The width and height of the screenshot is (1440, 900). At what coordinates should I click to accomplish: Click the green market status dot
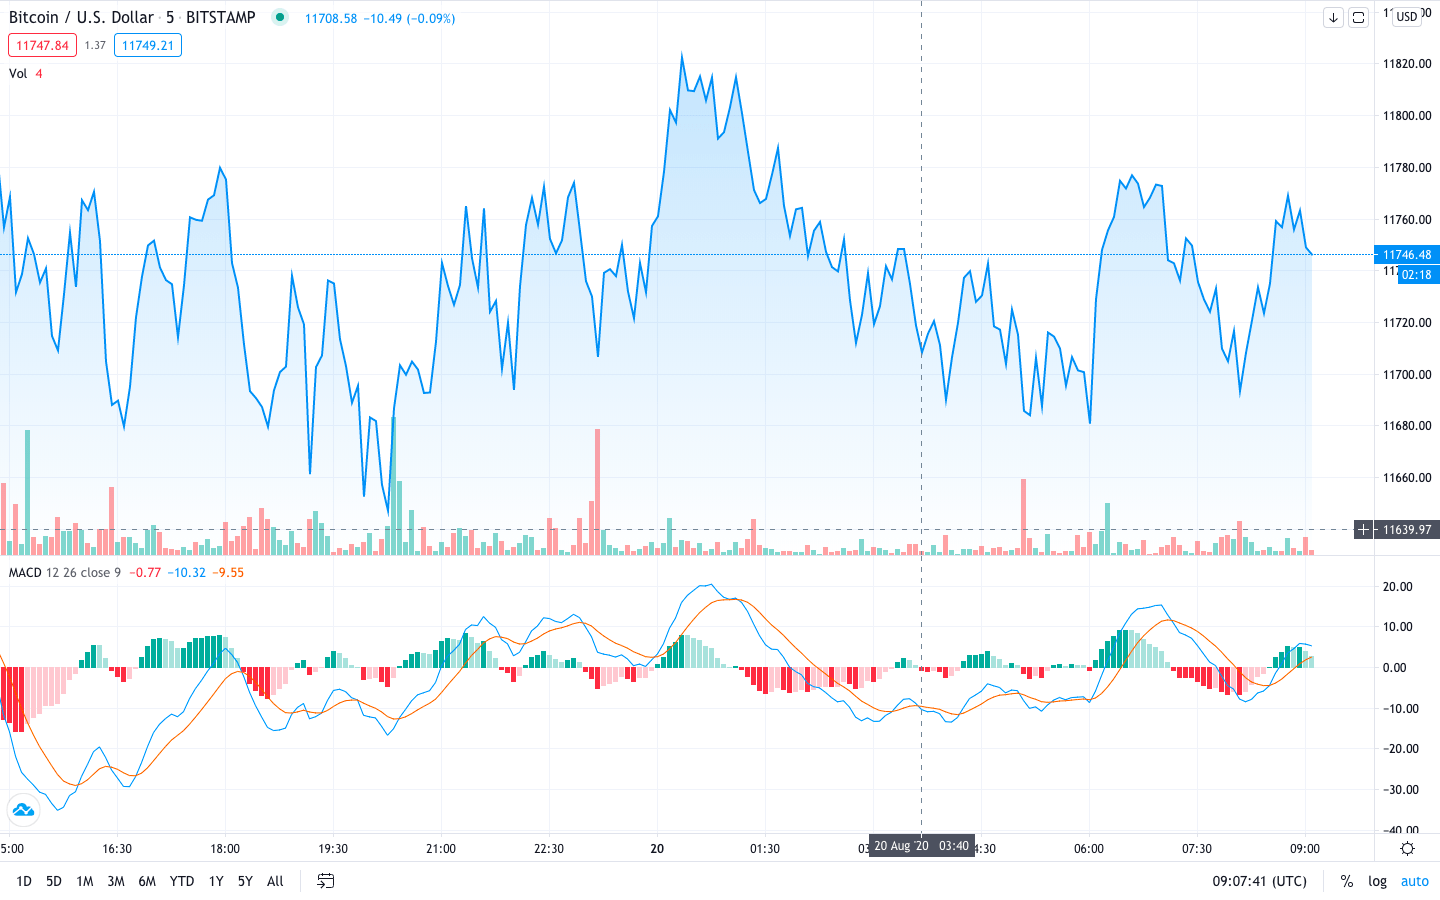[x=280, y=17]
